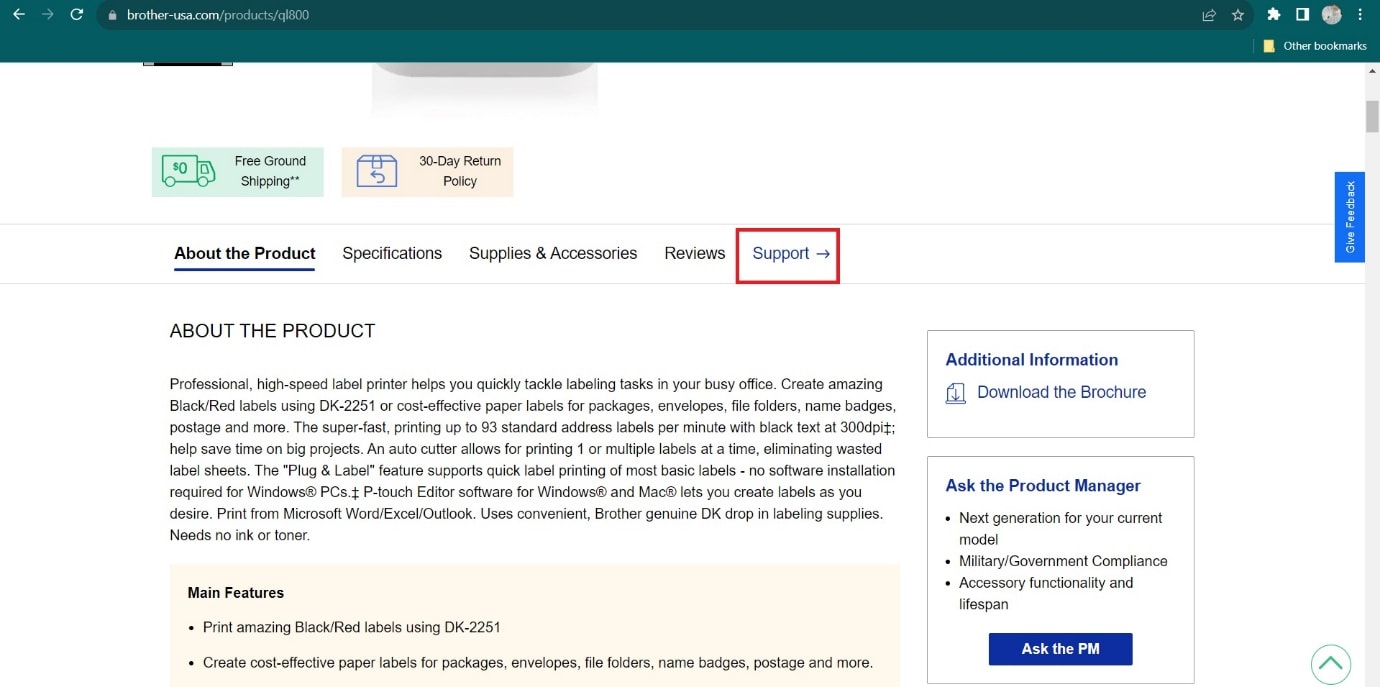Click the 30-Day Return Policy box icon
Viewport: 1380px width, 687px height.
[x=375, y=171]
